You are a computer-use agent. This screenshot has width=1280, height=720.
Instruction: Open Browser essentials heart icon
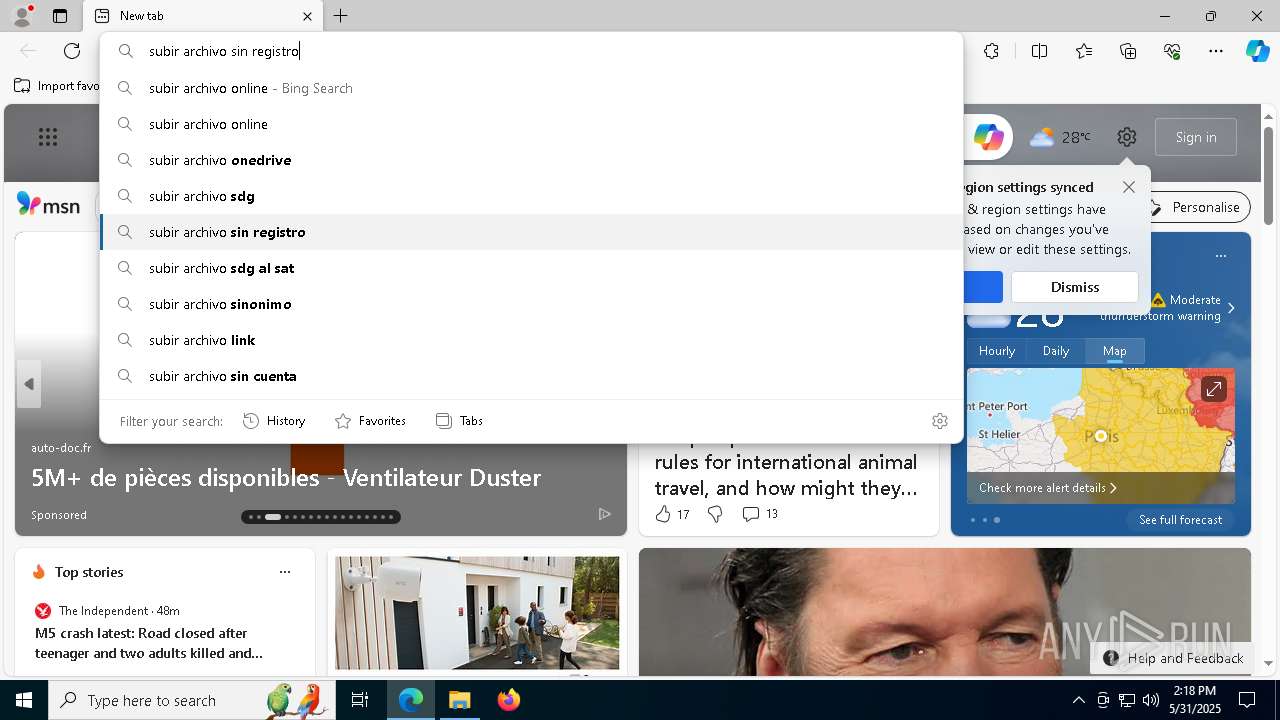click(1172, 51)
